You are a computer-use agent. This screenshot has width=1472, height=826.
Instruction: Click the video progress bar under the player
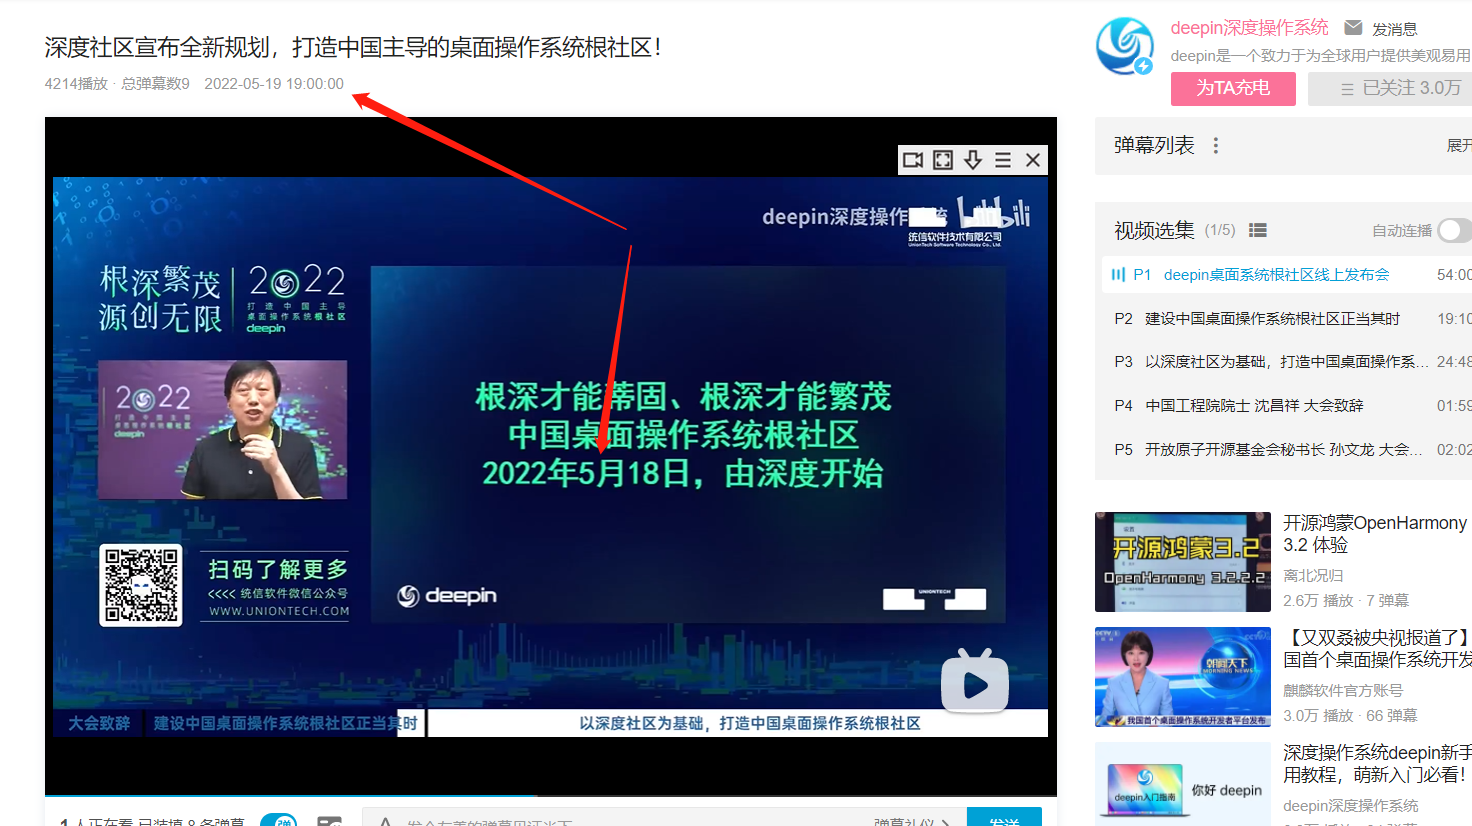click(551, 797)
